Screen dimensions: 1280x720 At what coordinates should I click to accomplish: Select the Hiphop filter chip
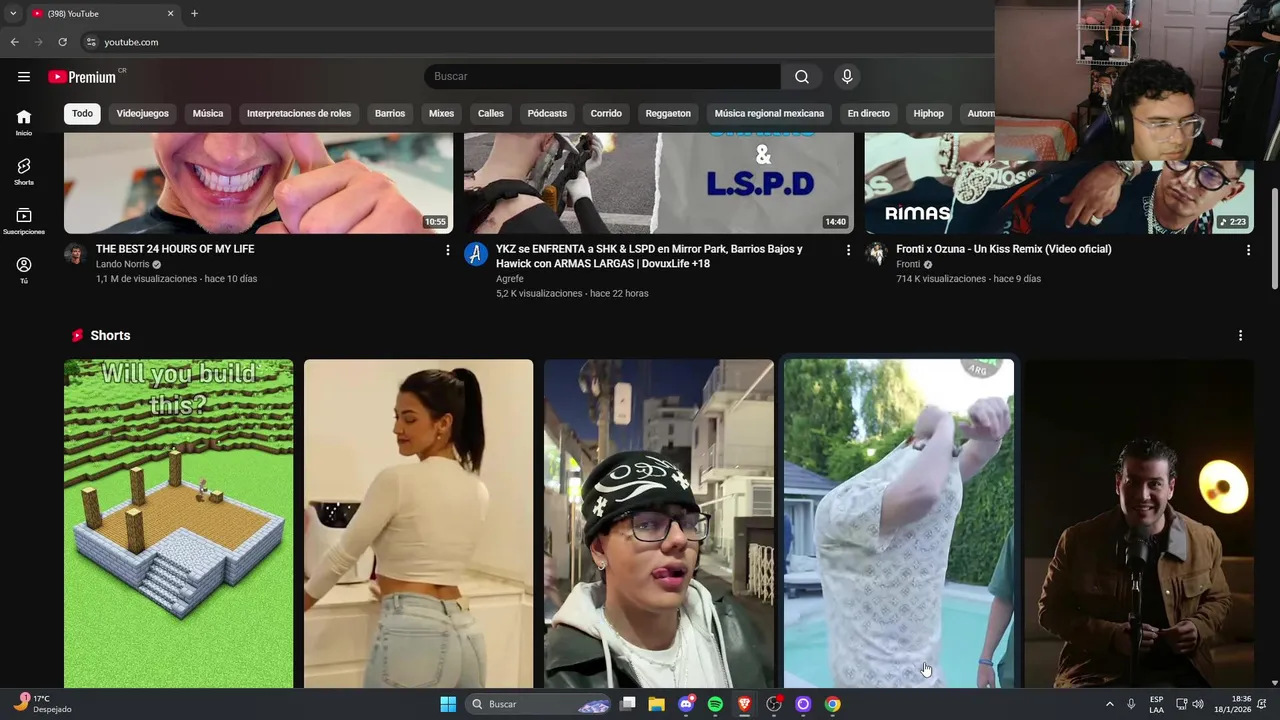click(x=928, y=113)
